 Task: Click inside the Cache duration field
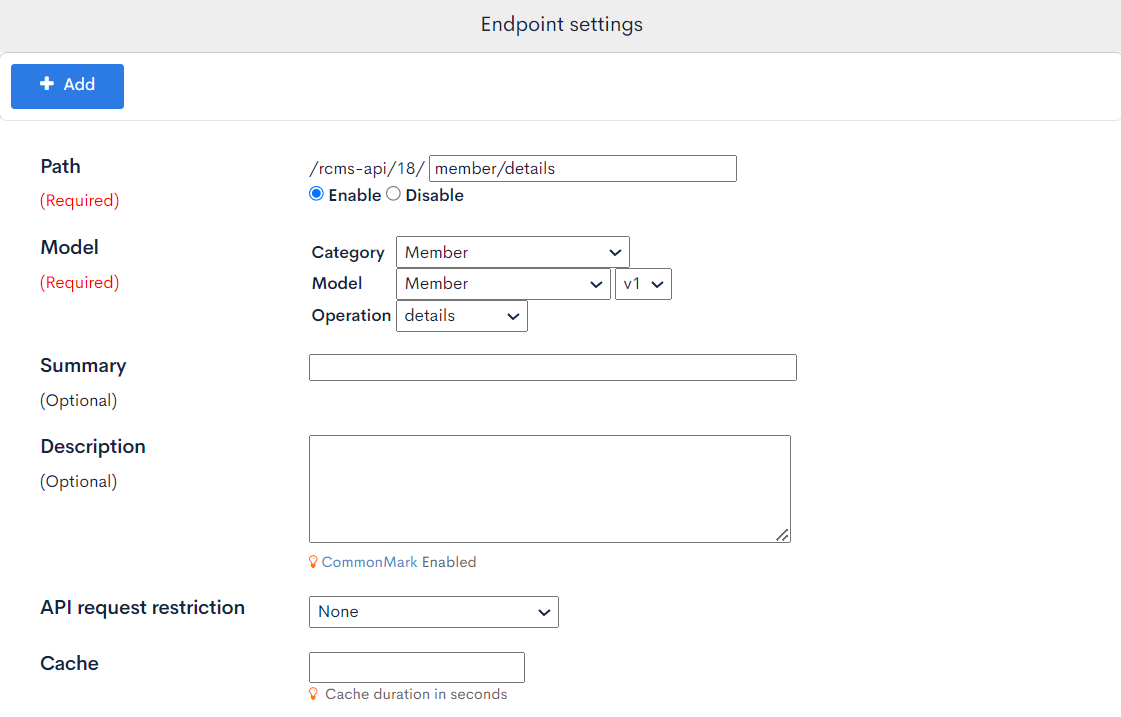click(x=416, y=666)
